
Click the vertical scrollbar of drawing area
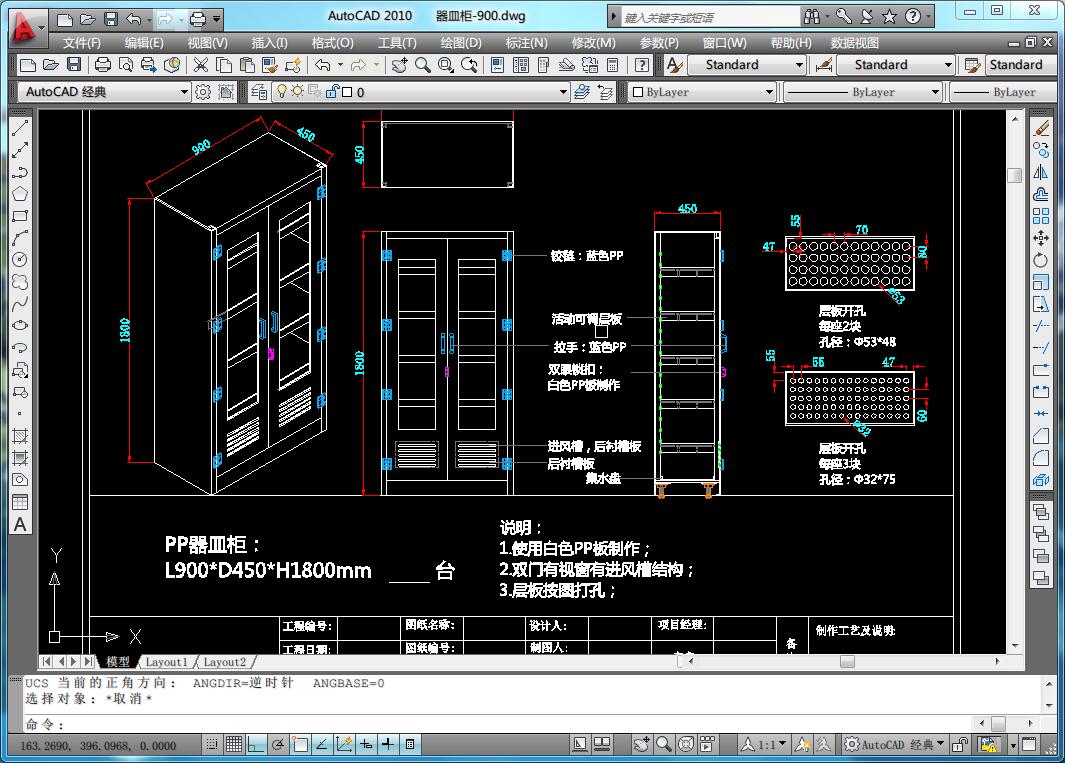tap(1015, 382)
